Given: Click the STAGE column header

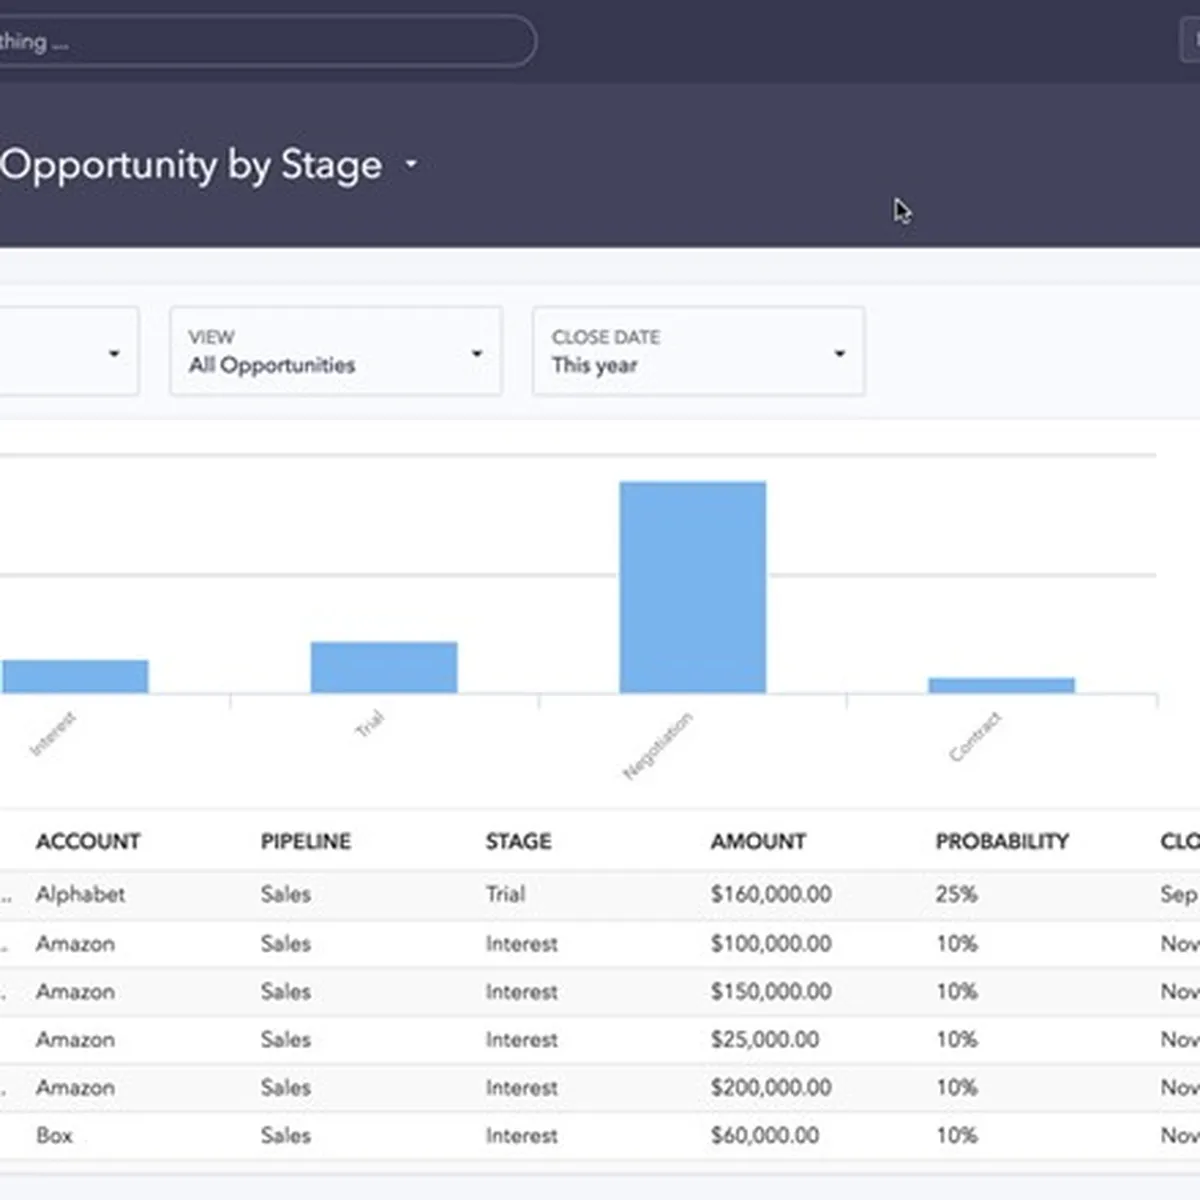Looking at the screenshot, I should [518, 841].
